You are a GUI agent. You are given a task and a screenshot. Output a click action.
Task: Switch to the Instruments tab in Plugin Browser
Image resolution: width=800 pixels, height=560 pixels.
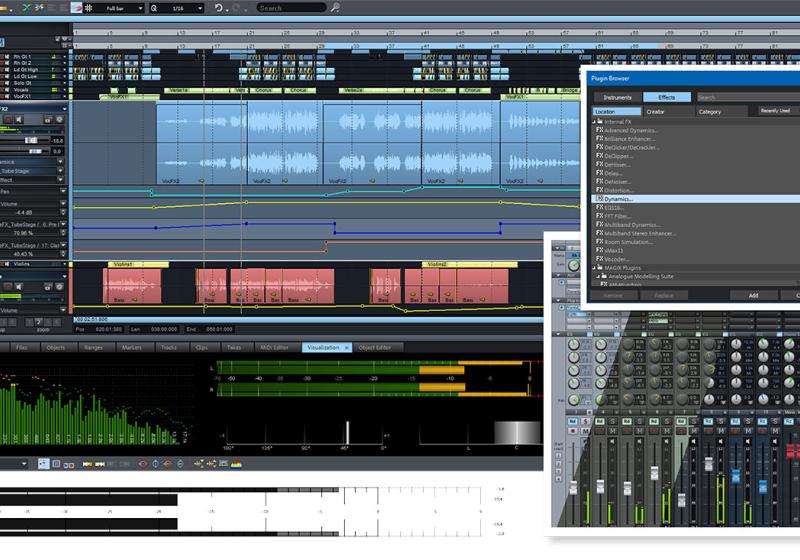click(x=618, y=97)
